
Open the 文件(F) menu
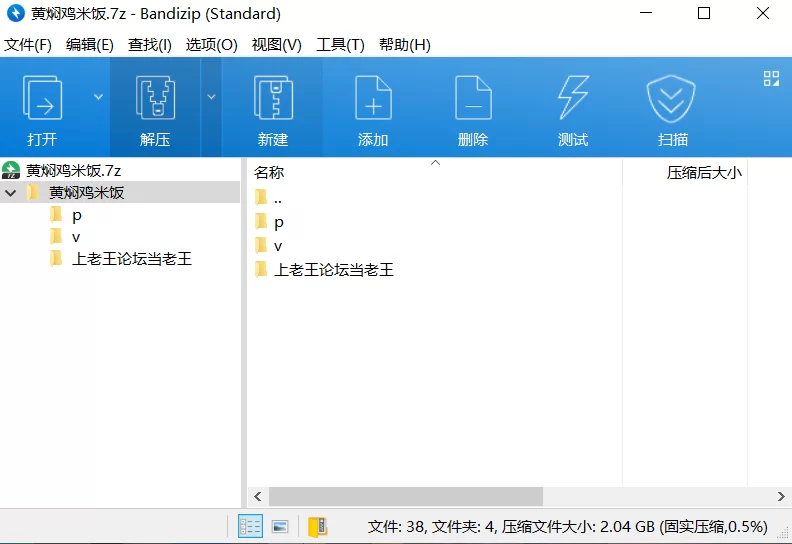[28, 45]
